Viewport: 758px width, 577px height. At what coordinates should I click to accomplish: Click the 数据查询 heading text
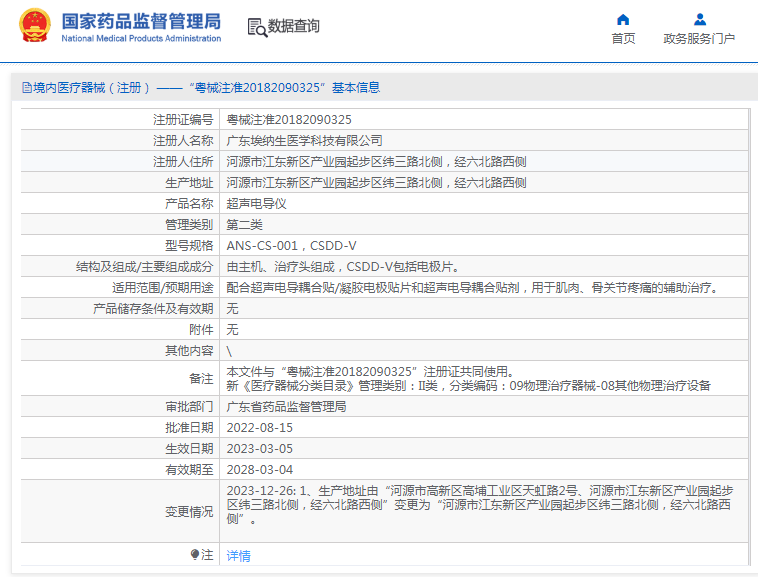[x=294, y=26]
